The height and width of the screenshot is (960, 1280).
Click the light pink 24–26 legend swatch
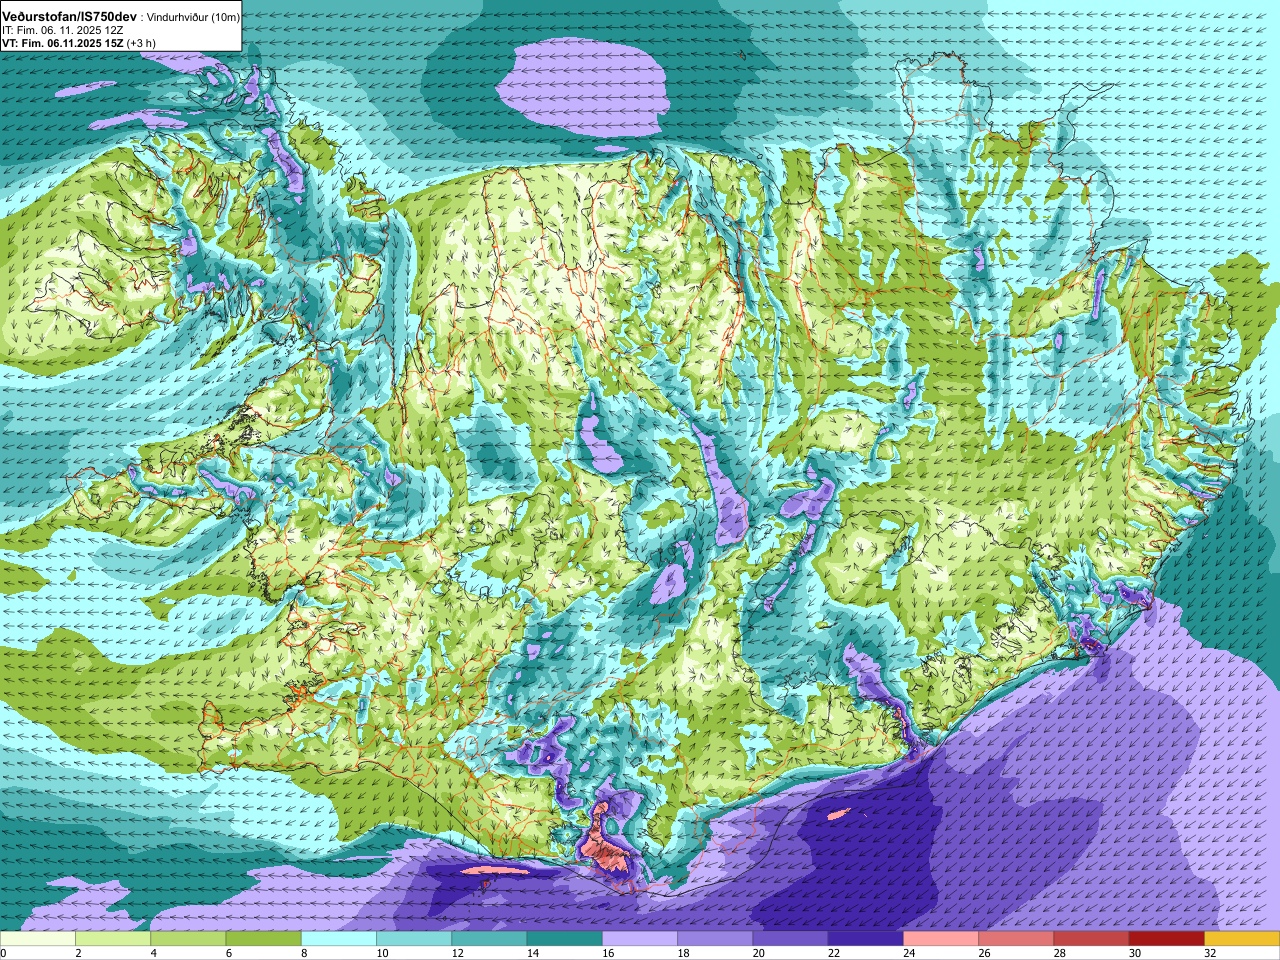pos(941,939)
